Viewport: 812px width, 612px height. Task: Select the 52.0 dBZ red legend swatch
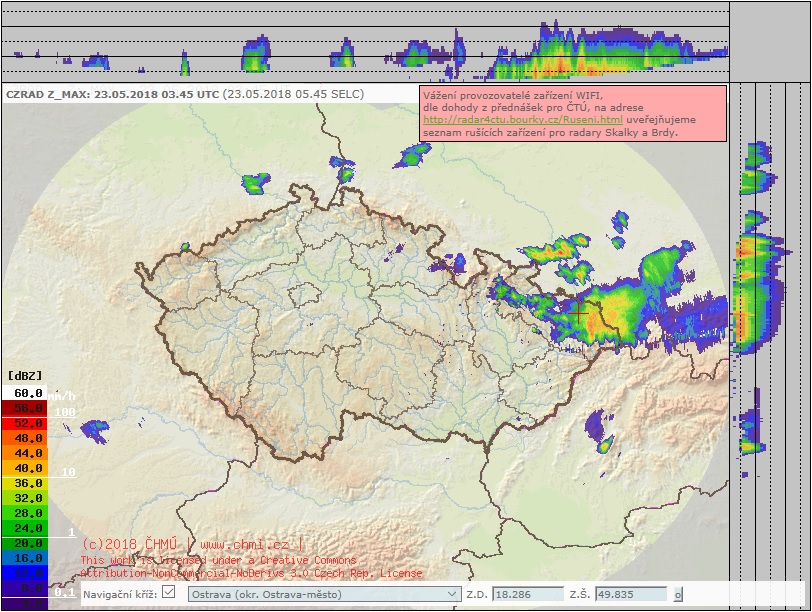pyautogui.click(x=27, y=423)
